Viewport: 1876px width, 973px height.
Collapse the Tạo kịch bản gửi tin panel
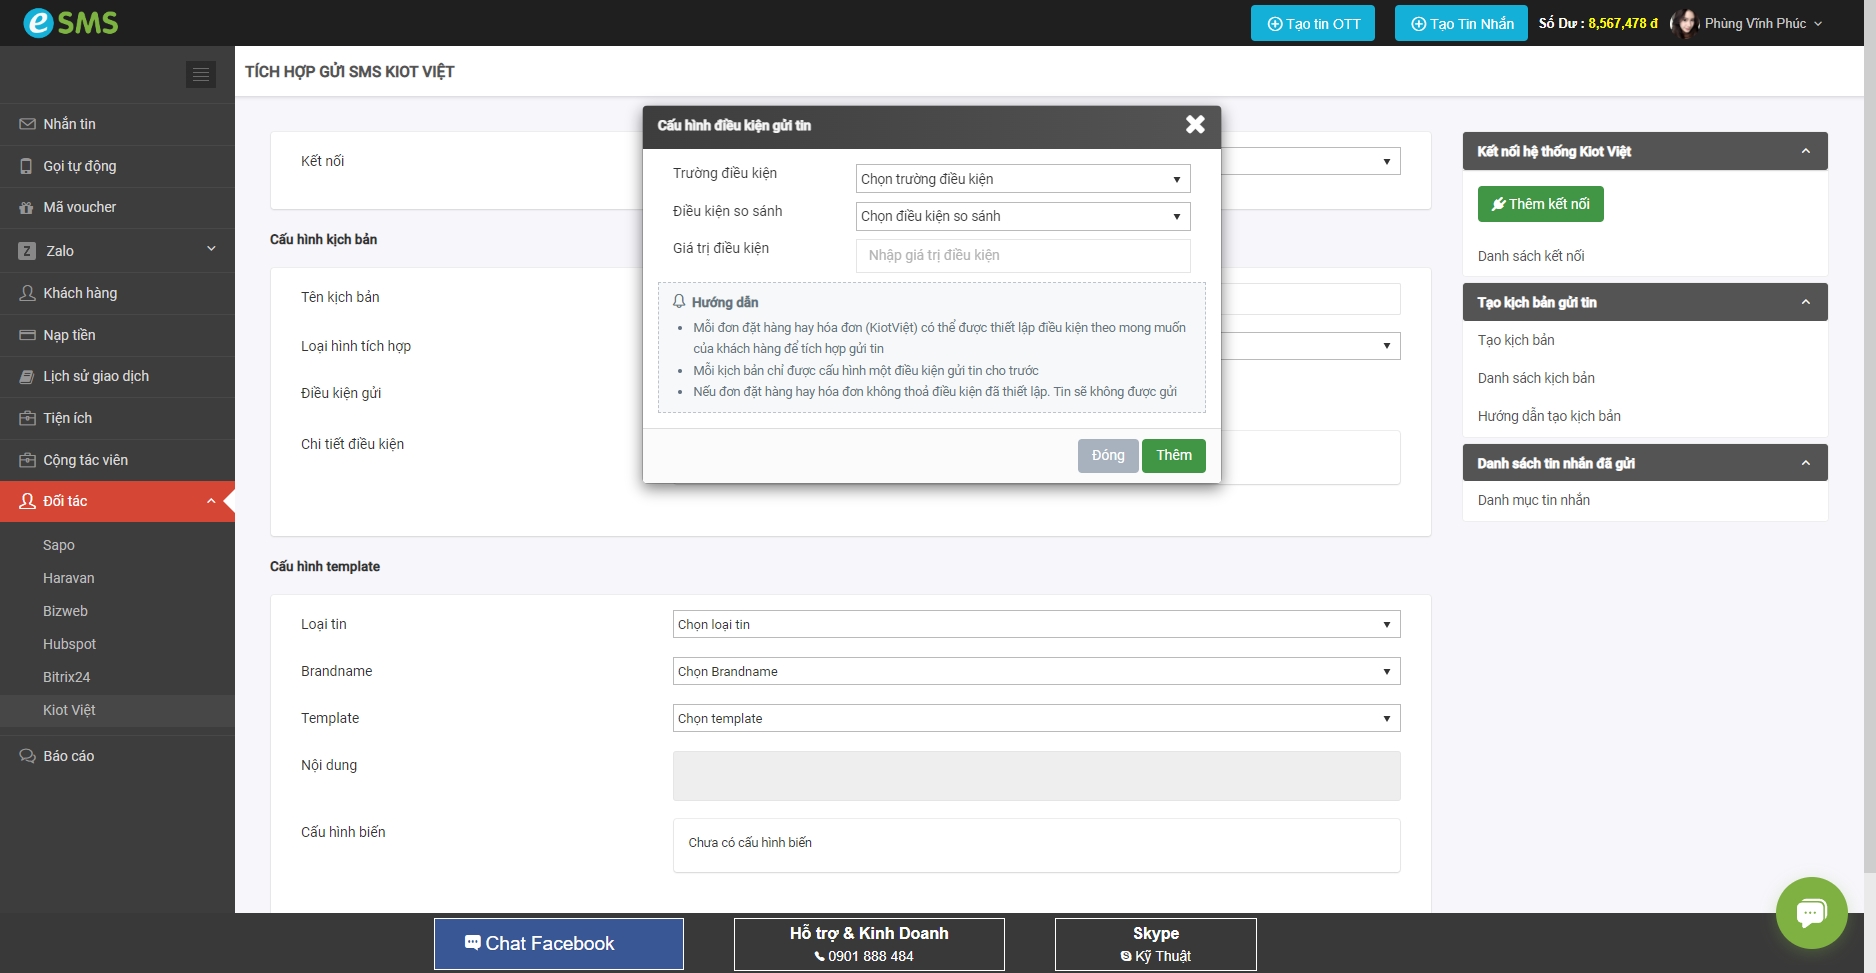[1805, 302]
